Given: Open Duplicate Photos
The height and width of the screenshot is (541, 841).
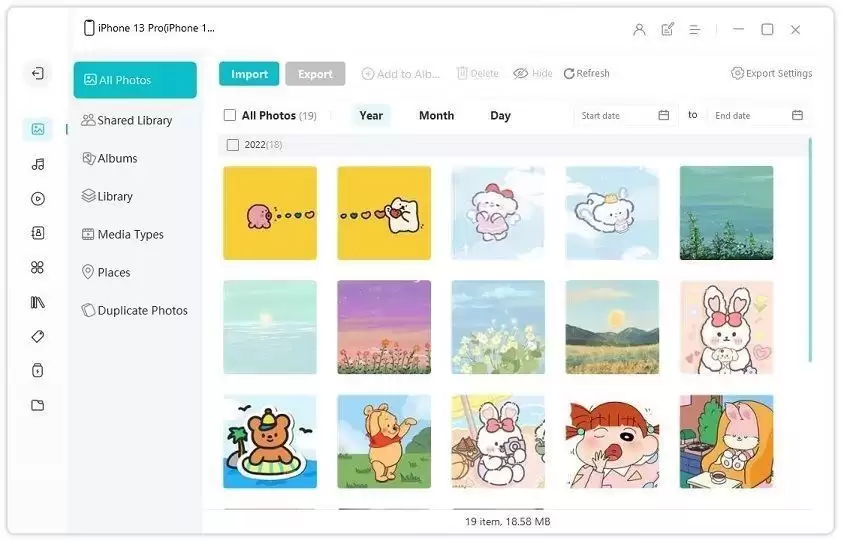Looking at the screenshot, I should [134, 310].
